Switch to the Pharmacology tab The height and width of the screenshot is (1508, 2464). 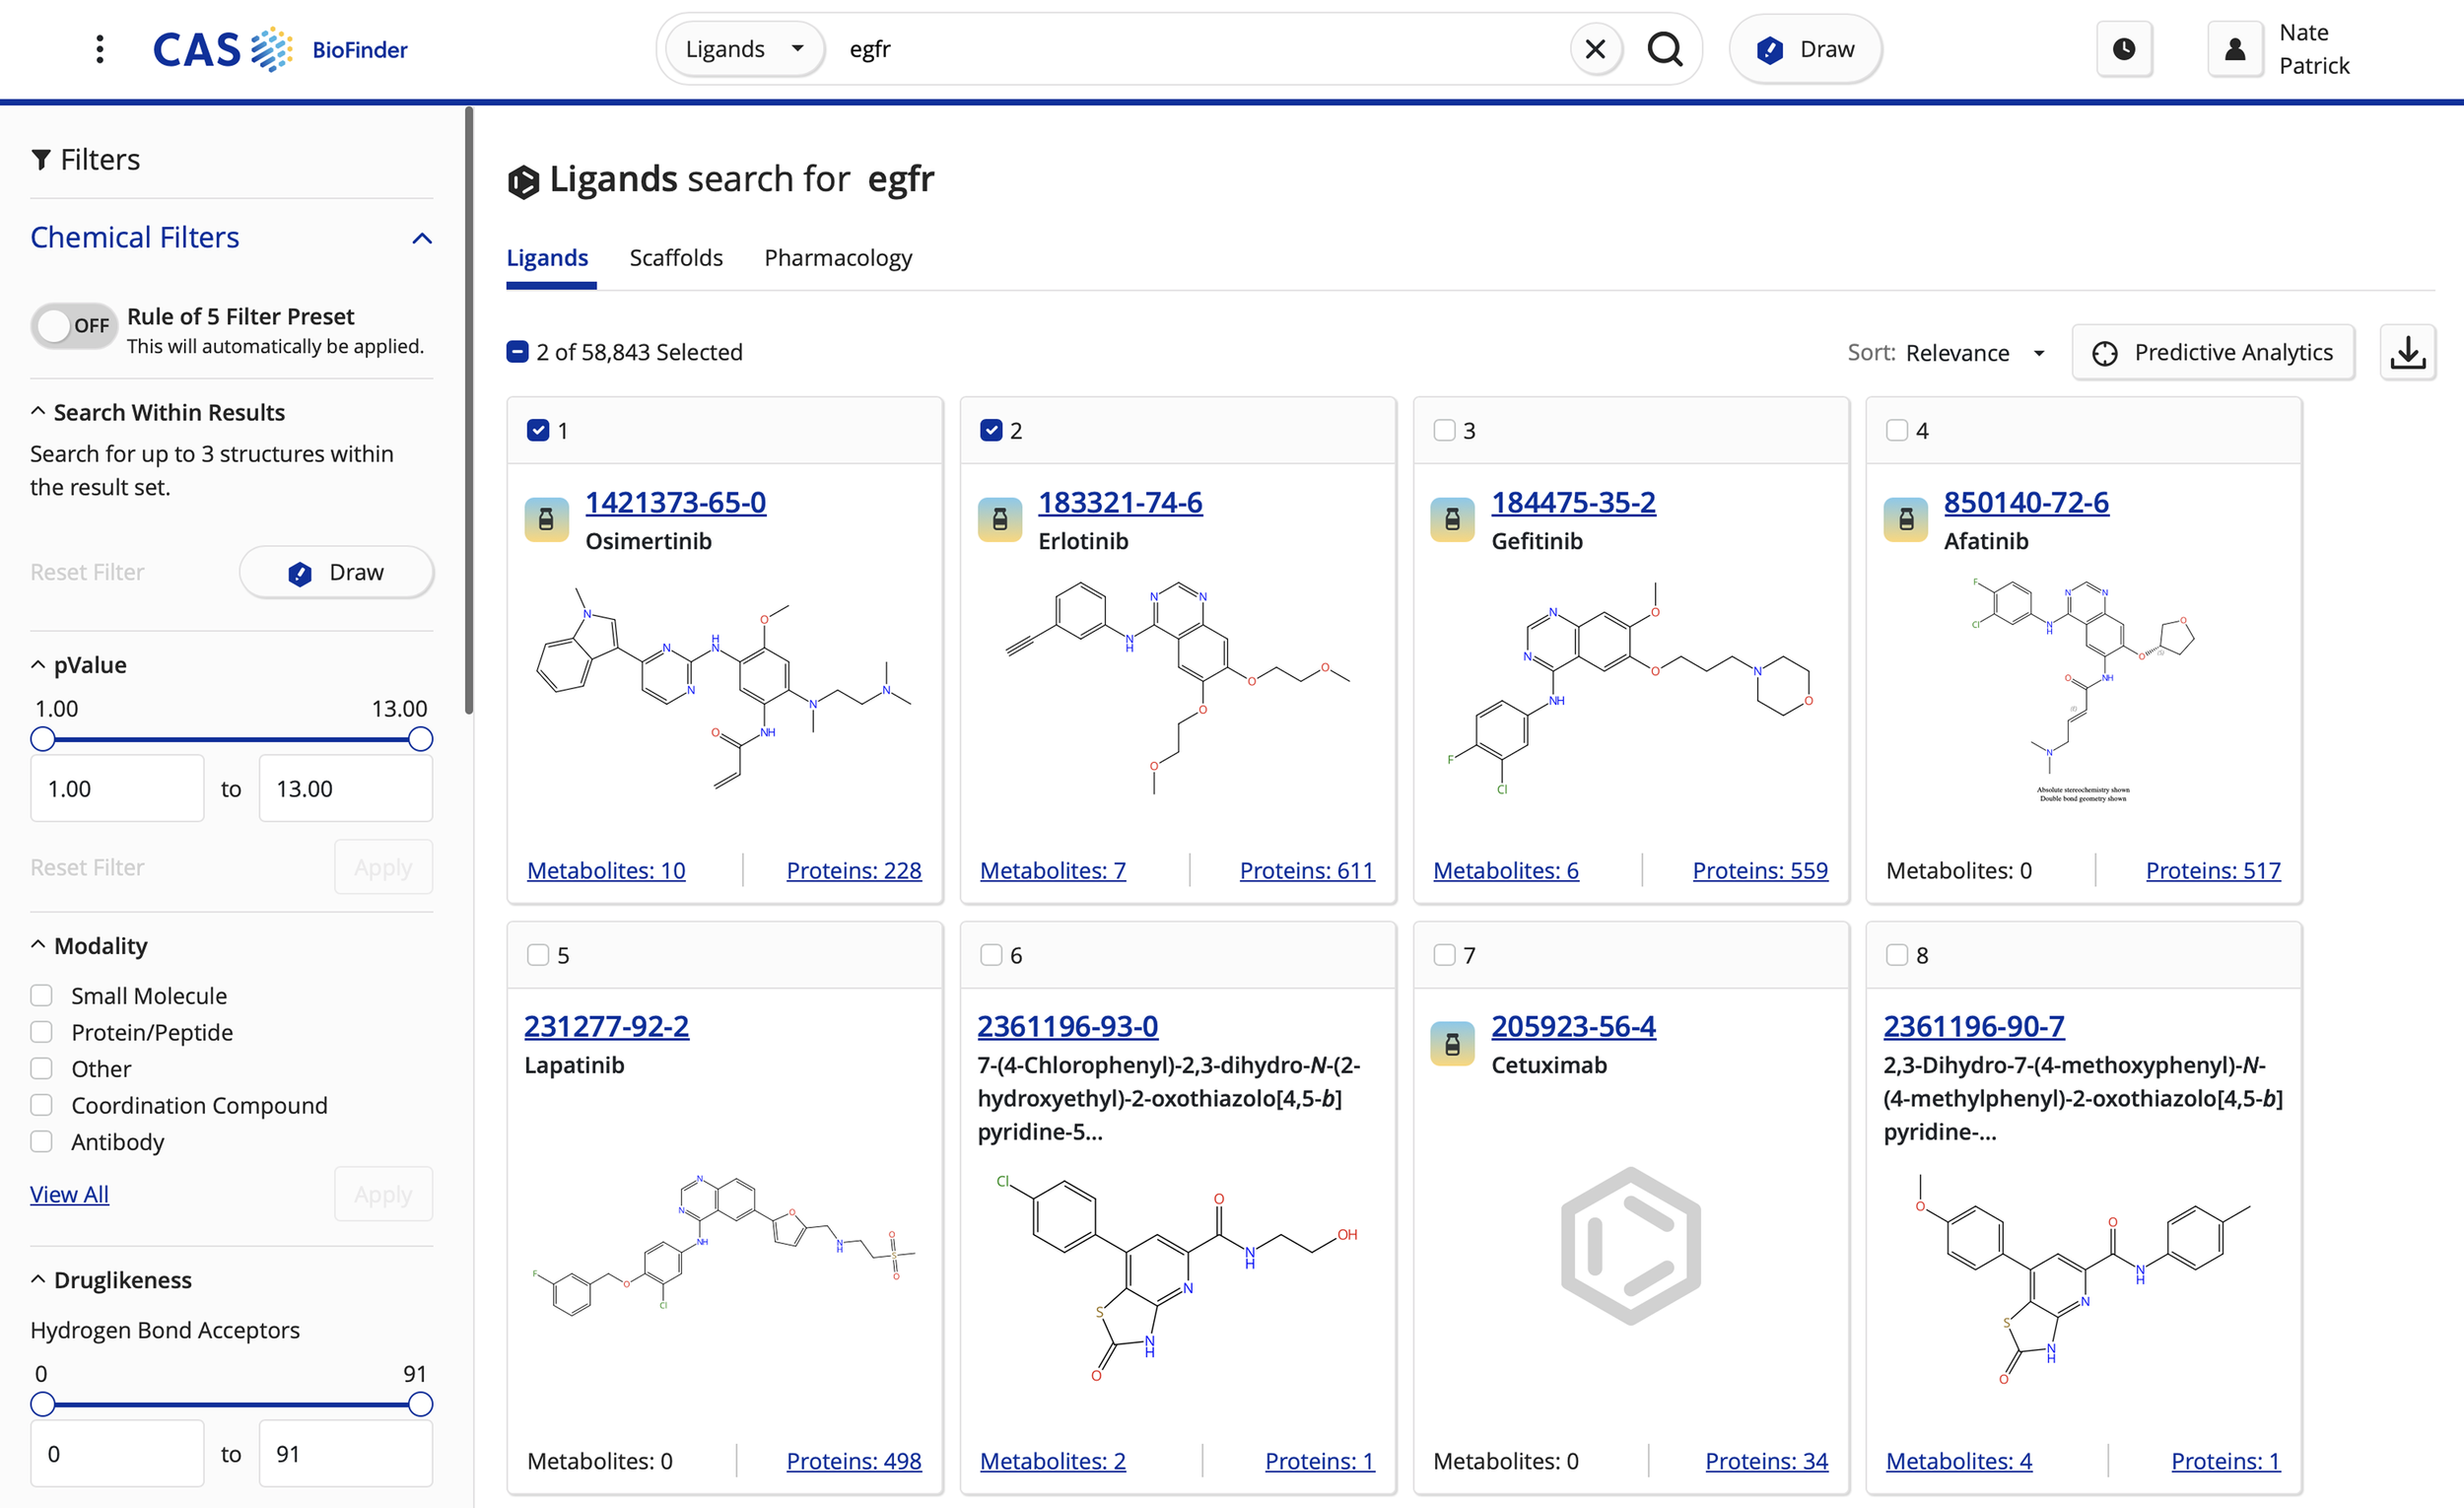pyautogui.click(x=838, y=257)
